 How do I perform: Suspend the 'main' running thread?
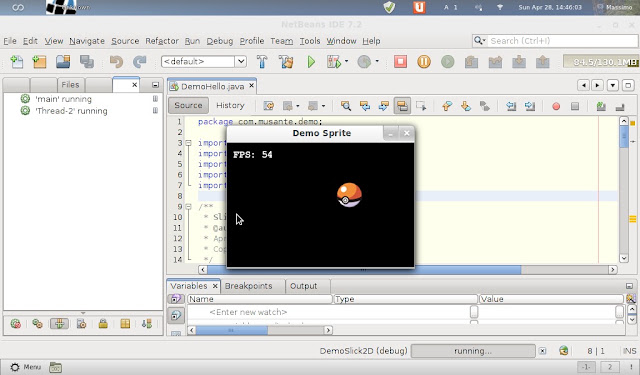pos(155,99)
